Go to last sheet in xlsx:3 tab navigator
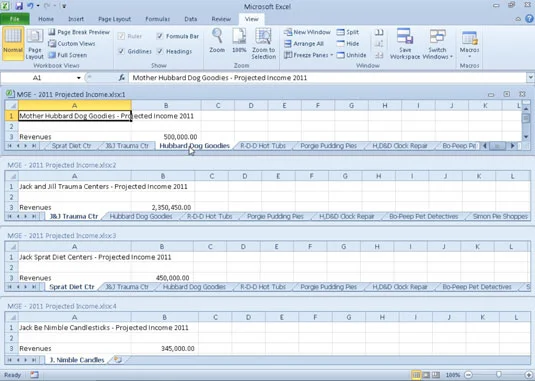The height and width of the screenshot is (381, 535). [x=34, y=287]
